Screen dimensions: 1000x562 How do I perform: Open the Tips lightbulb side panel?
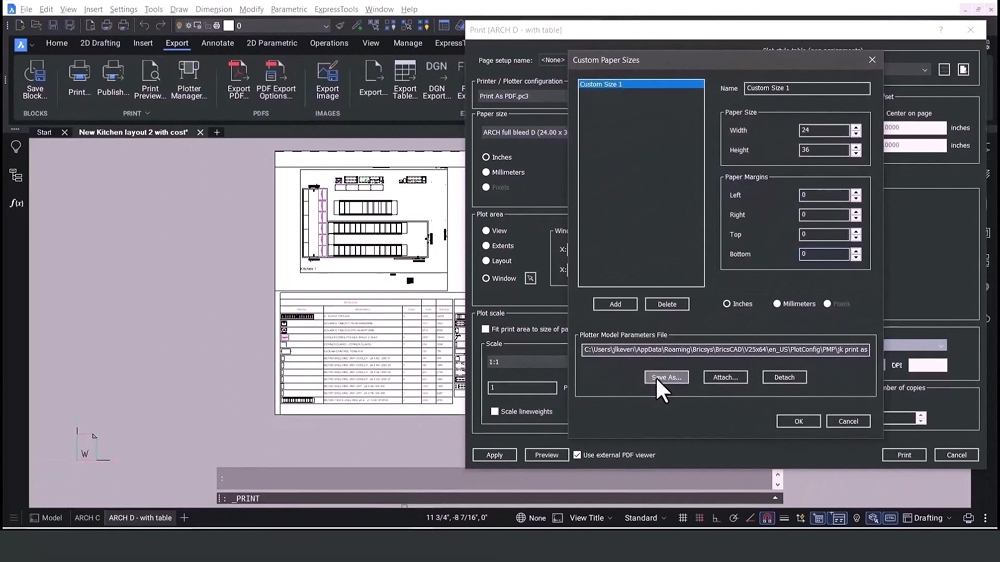16,147
